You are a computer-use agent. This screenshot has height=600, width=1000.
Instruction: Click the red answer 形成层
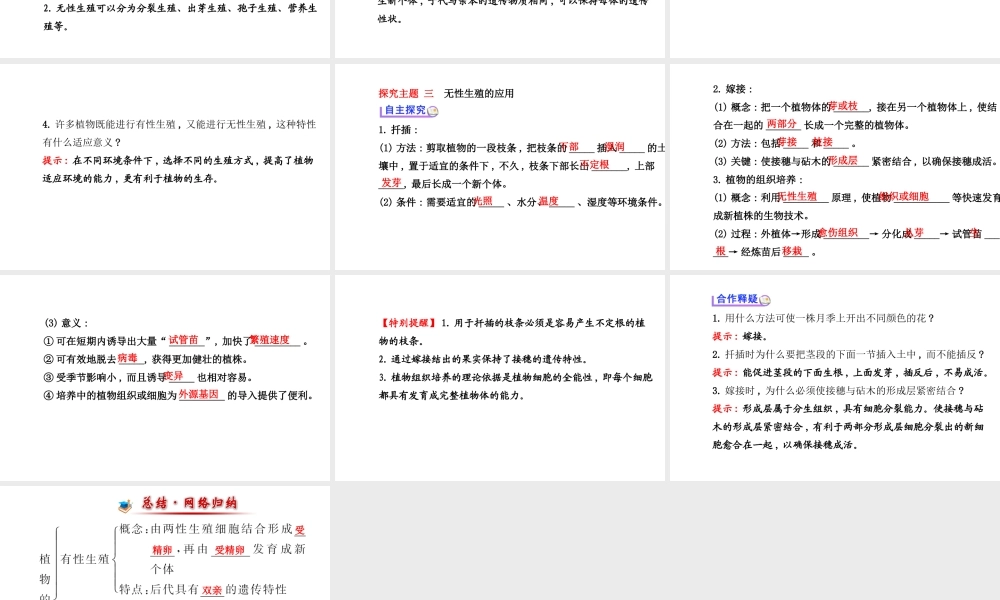843,160
